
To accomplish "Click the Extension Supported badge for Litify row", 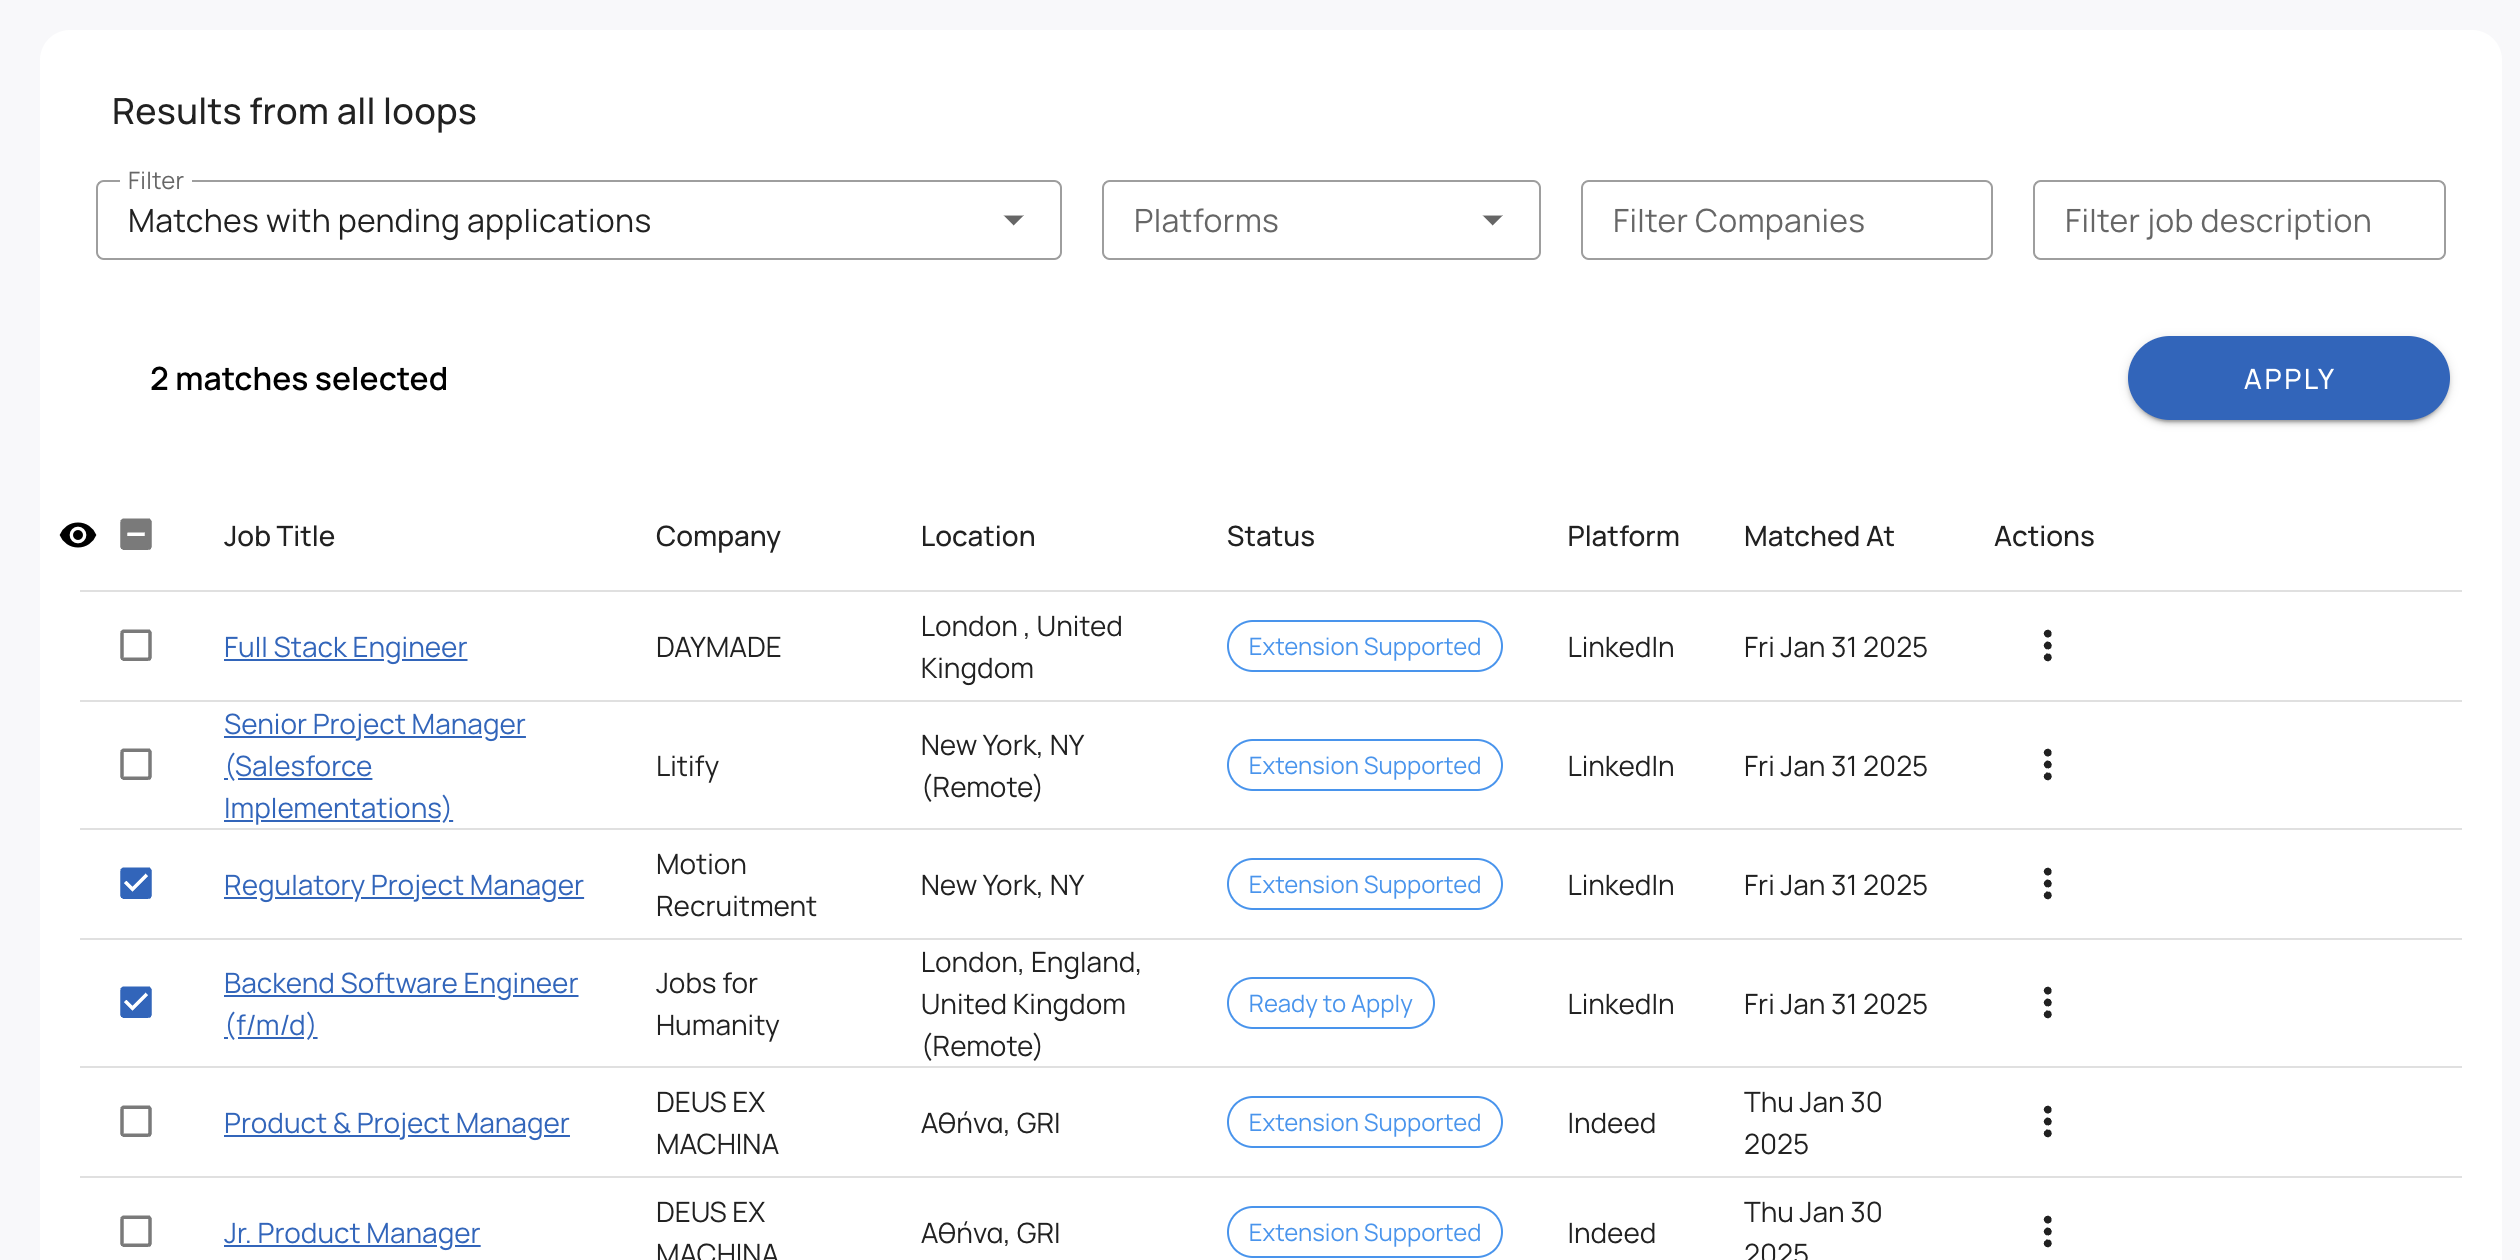I will click(1363, 765).
